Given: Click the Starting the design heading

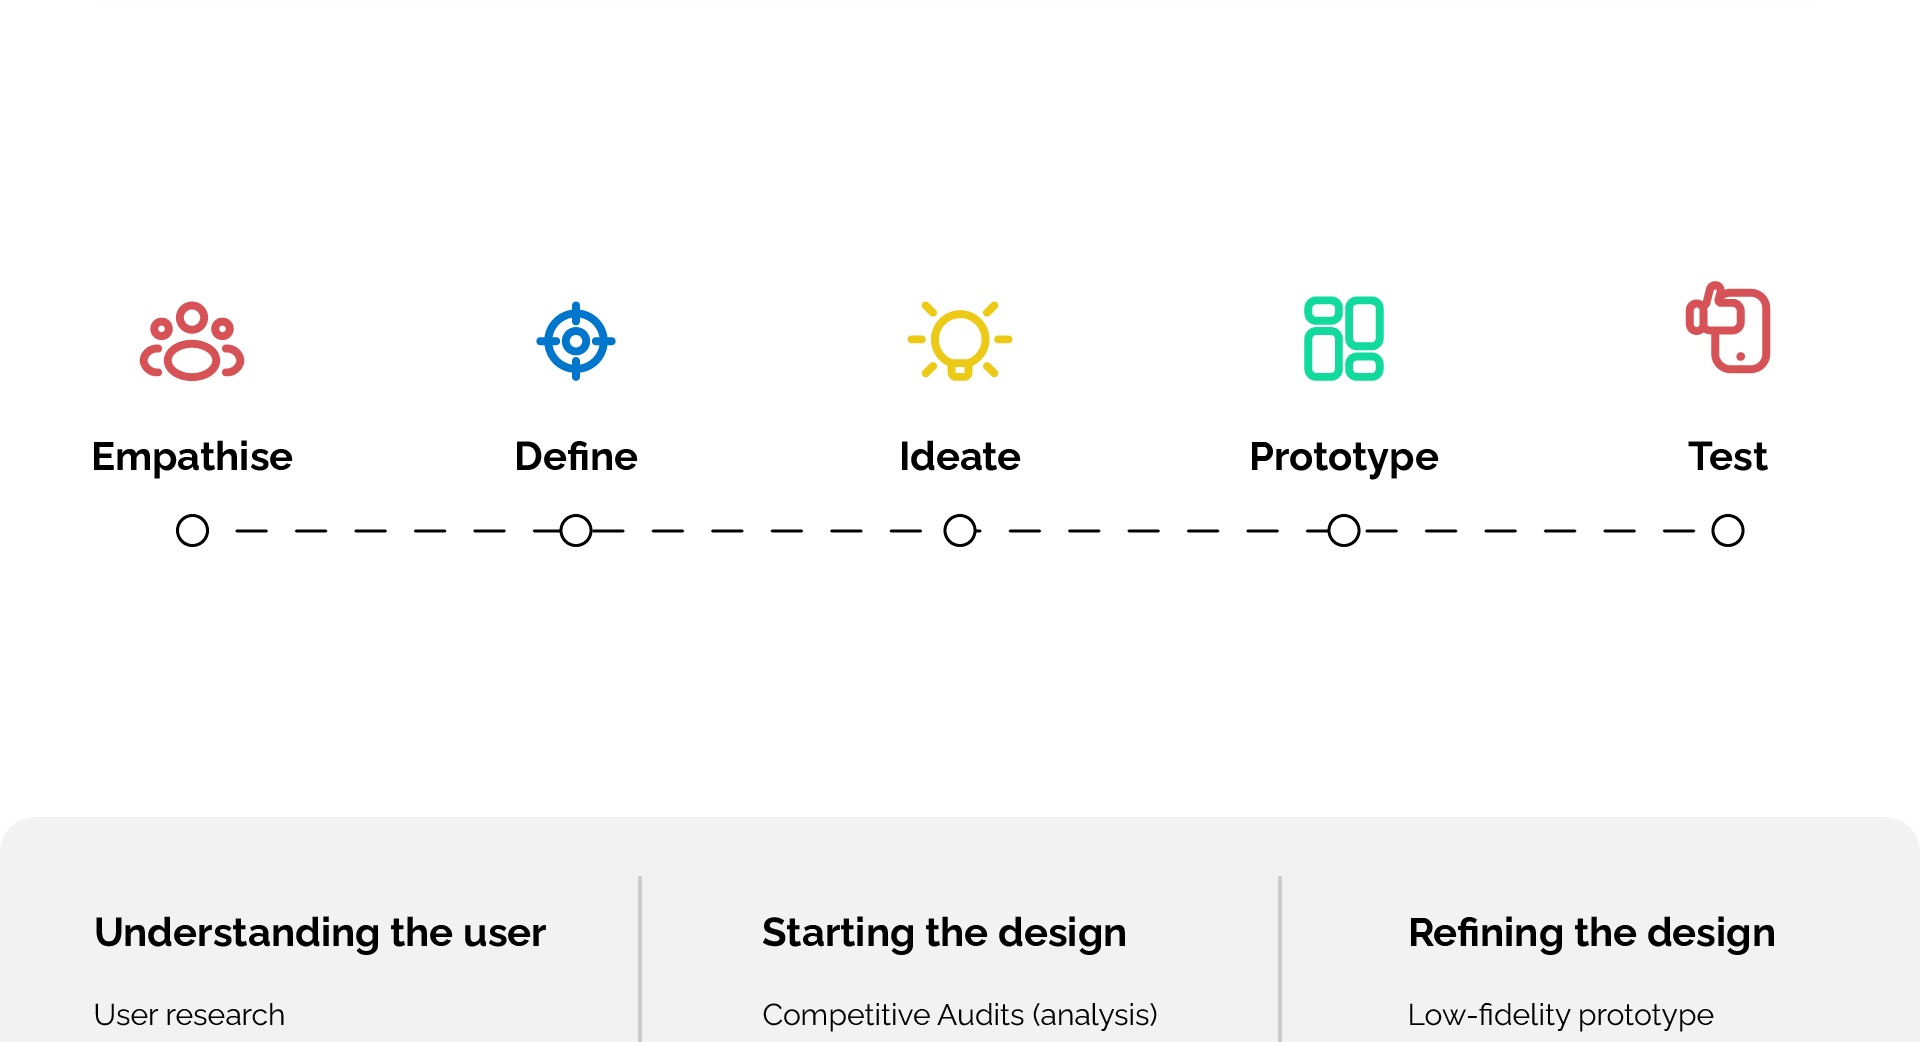Looking at the screenshot, I should click(944, 933).
